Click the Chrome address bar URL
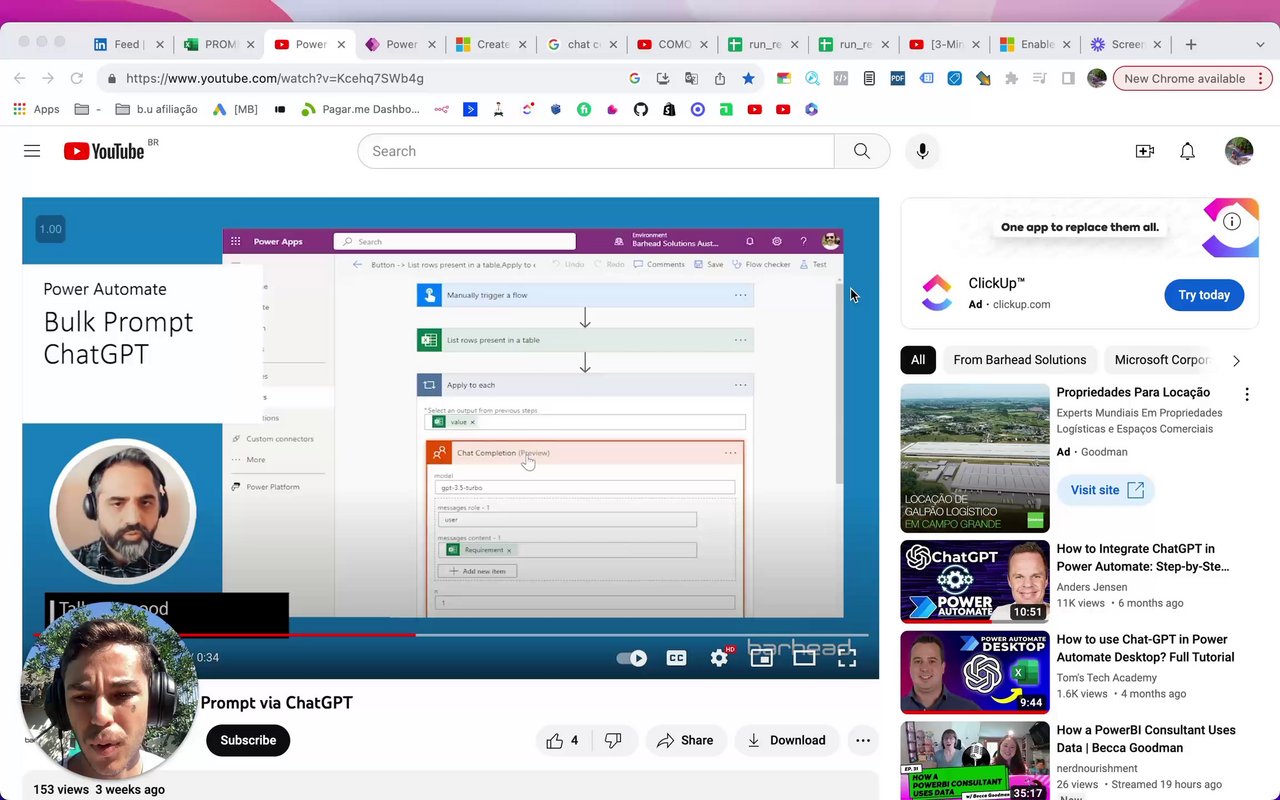 (x=275, y=78)
